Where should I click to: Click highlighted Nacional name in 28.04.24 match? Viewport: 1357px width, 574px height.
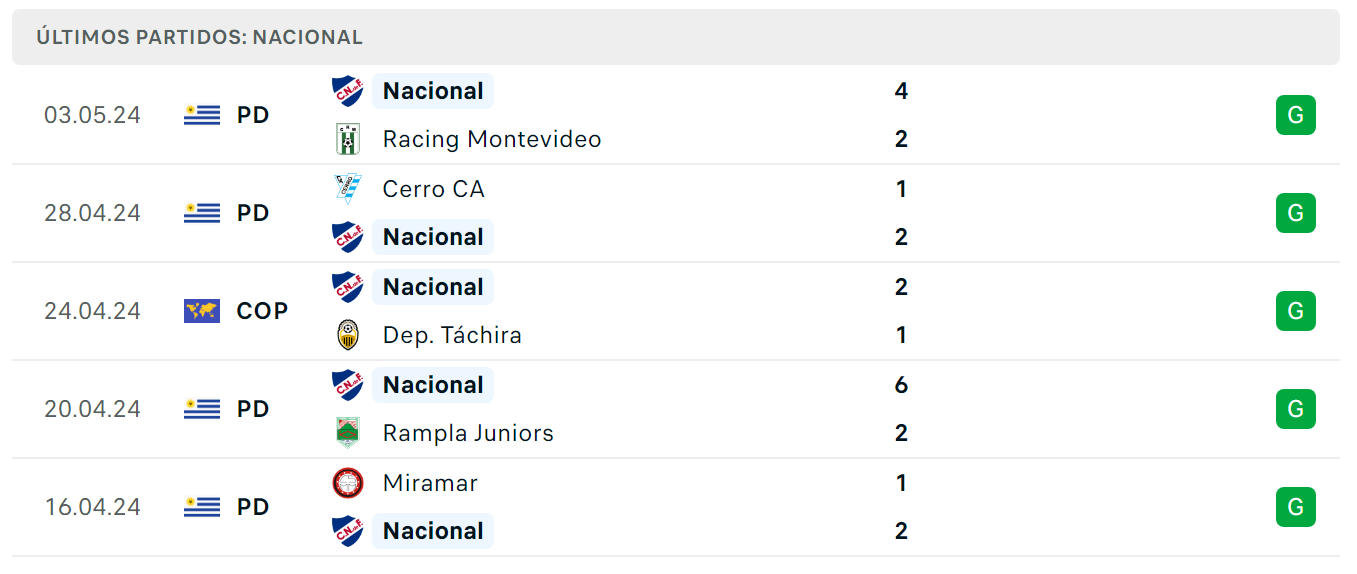coord(433,237)
